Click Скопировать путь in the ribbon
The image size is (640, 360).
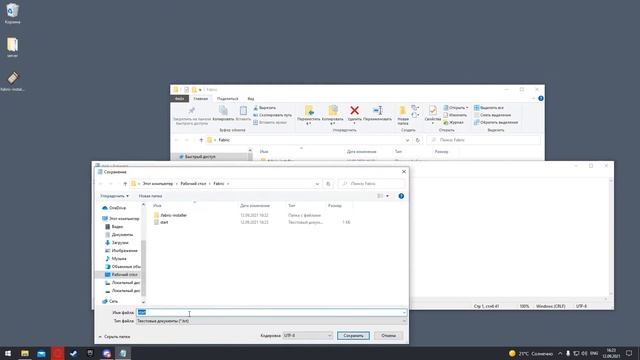click(x=272, y=115)
